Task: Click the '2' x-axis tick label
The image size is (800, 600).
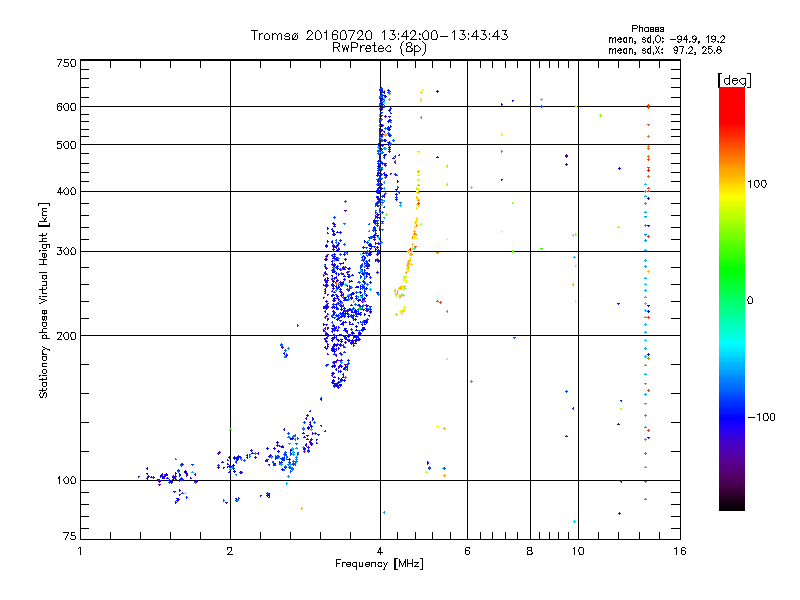Action: (x=230, y=551)
